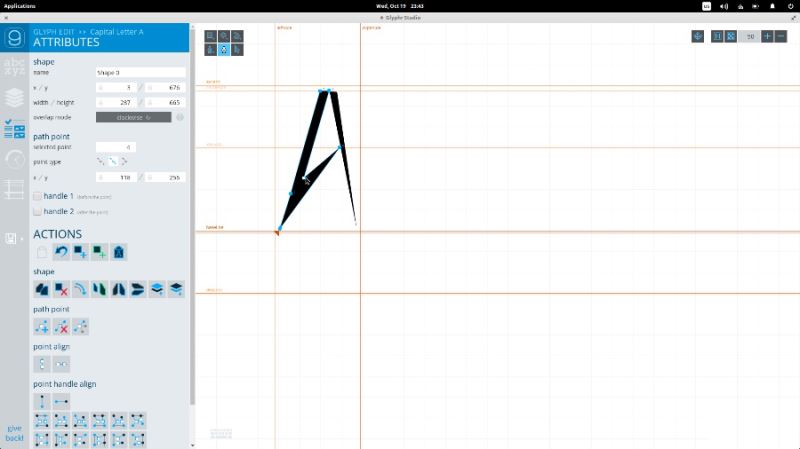Move shape layer down

[x=176, y=289]
